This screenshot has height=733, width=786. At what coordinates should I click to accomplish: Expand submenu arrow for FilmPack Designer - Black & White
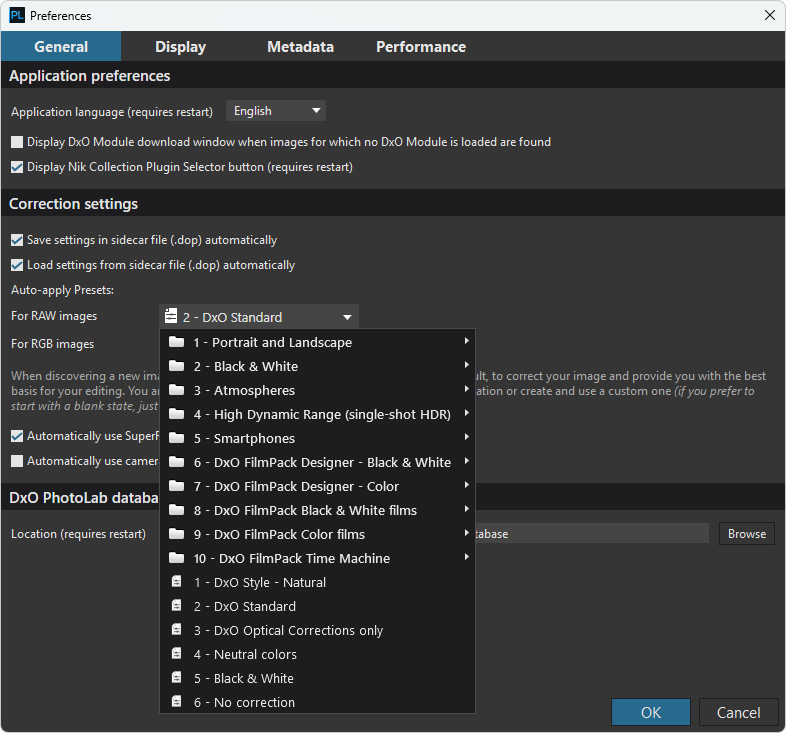466,461
